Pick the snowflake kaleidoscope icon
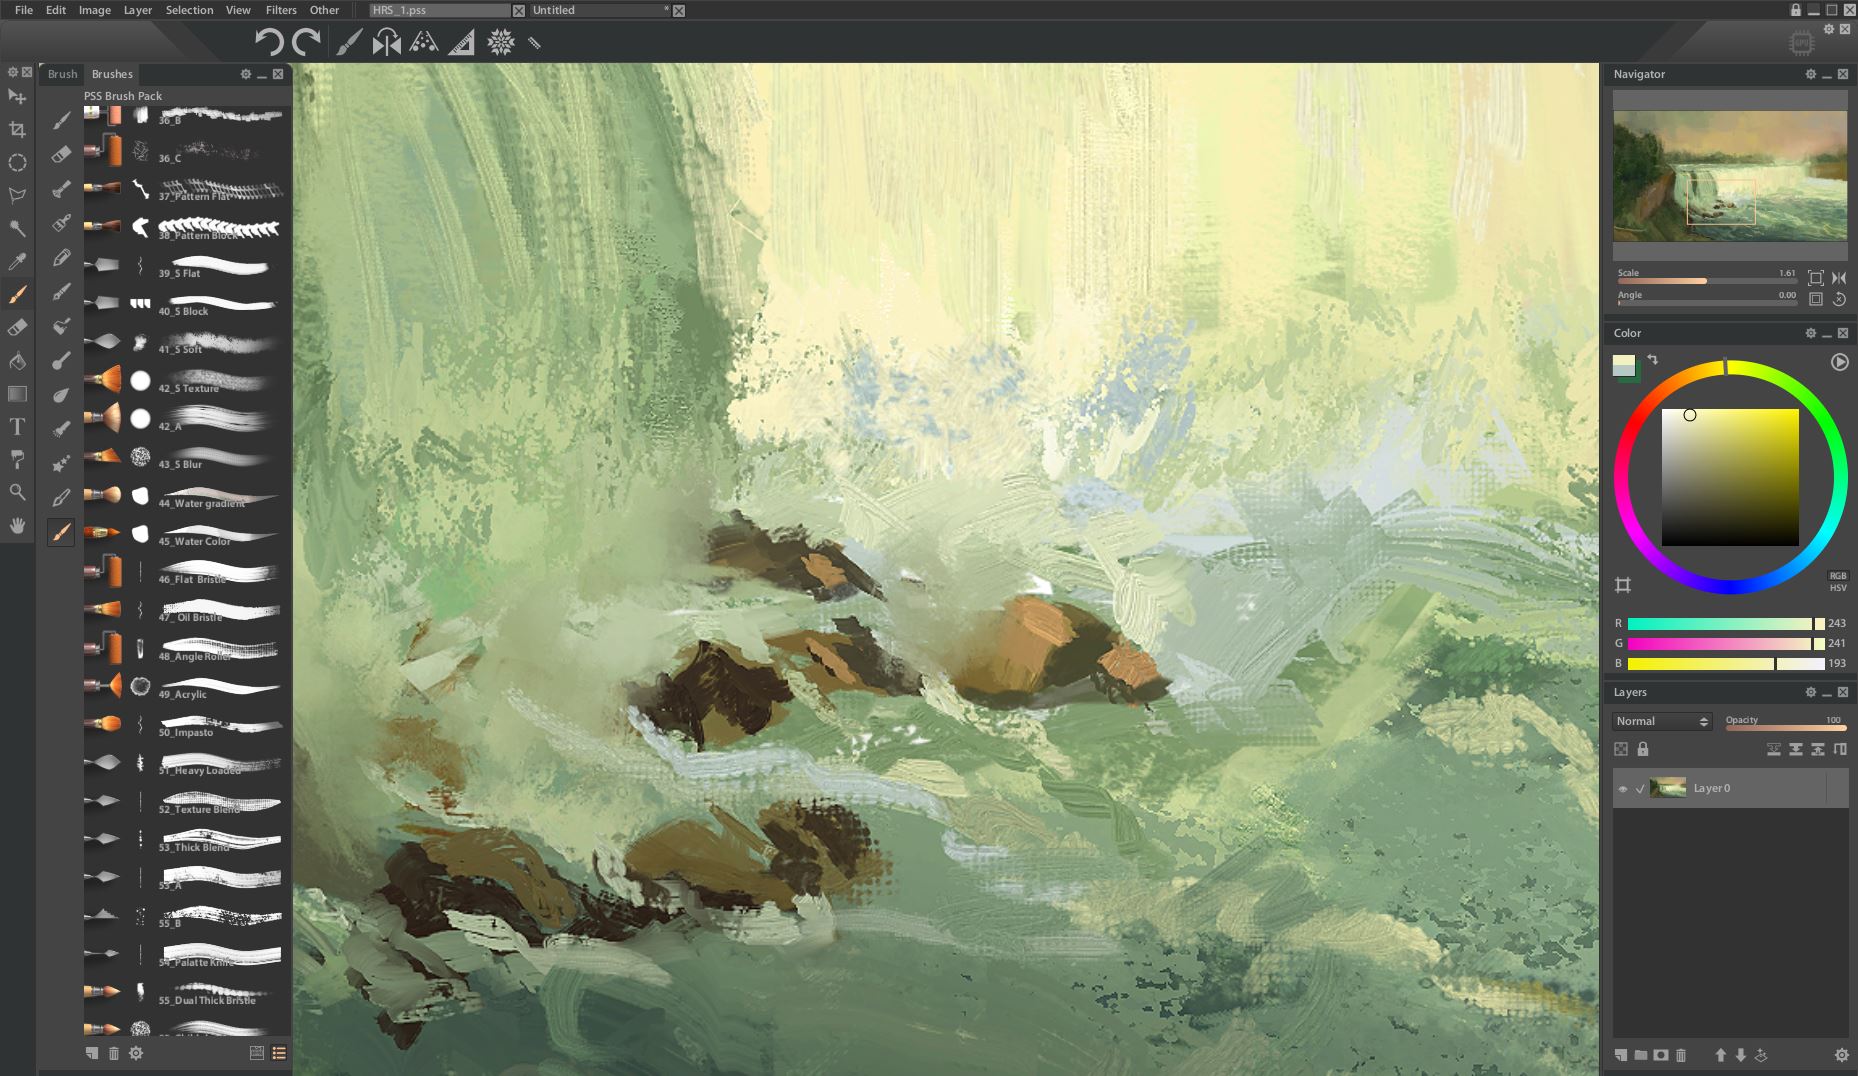The image size is (1858, 1076). coord(500,42)
